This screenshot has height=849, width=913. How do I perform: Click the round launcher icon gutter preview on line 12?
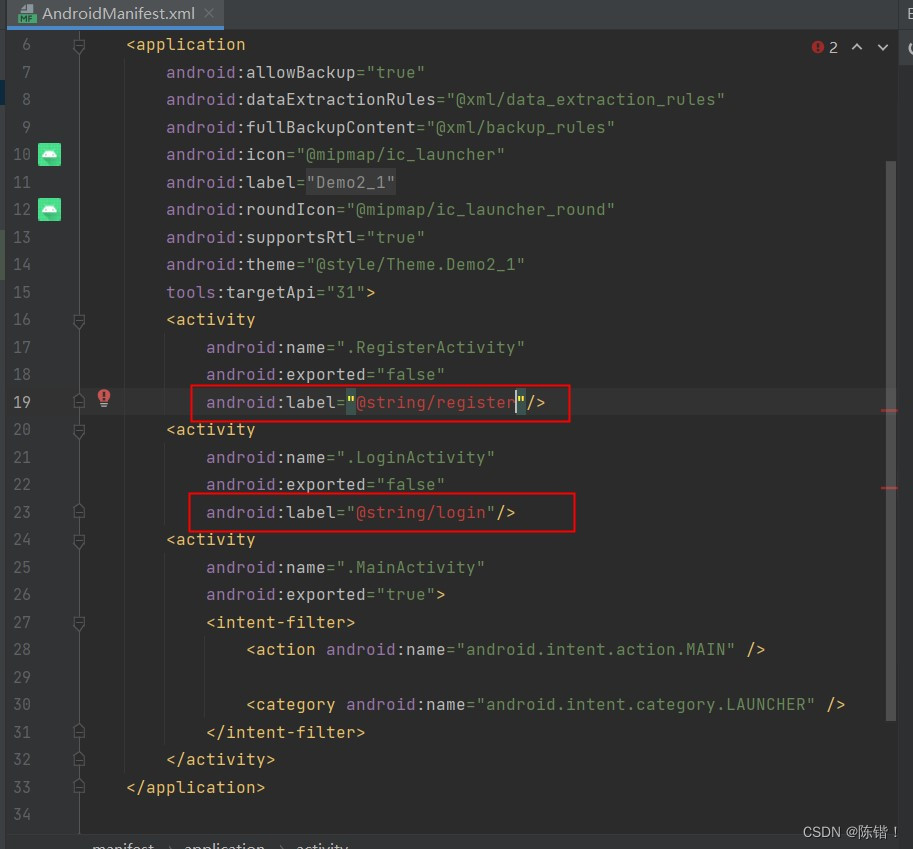click(49, 210)
